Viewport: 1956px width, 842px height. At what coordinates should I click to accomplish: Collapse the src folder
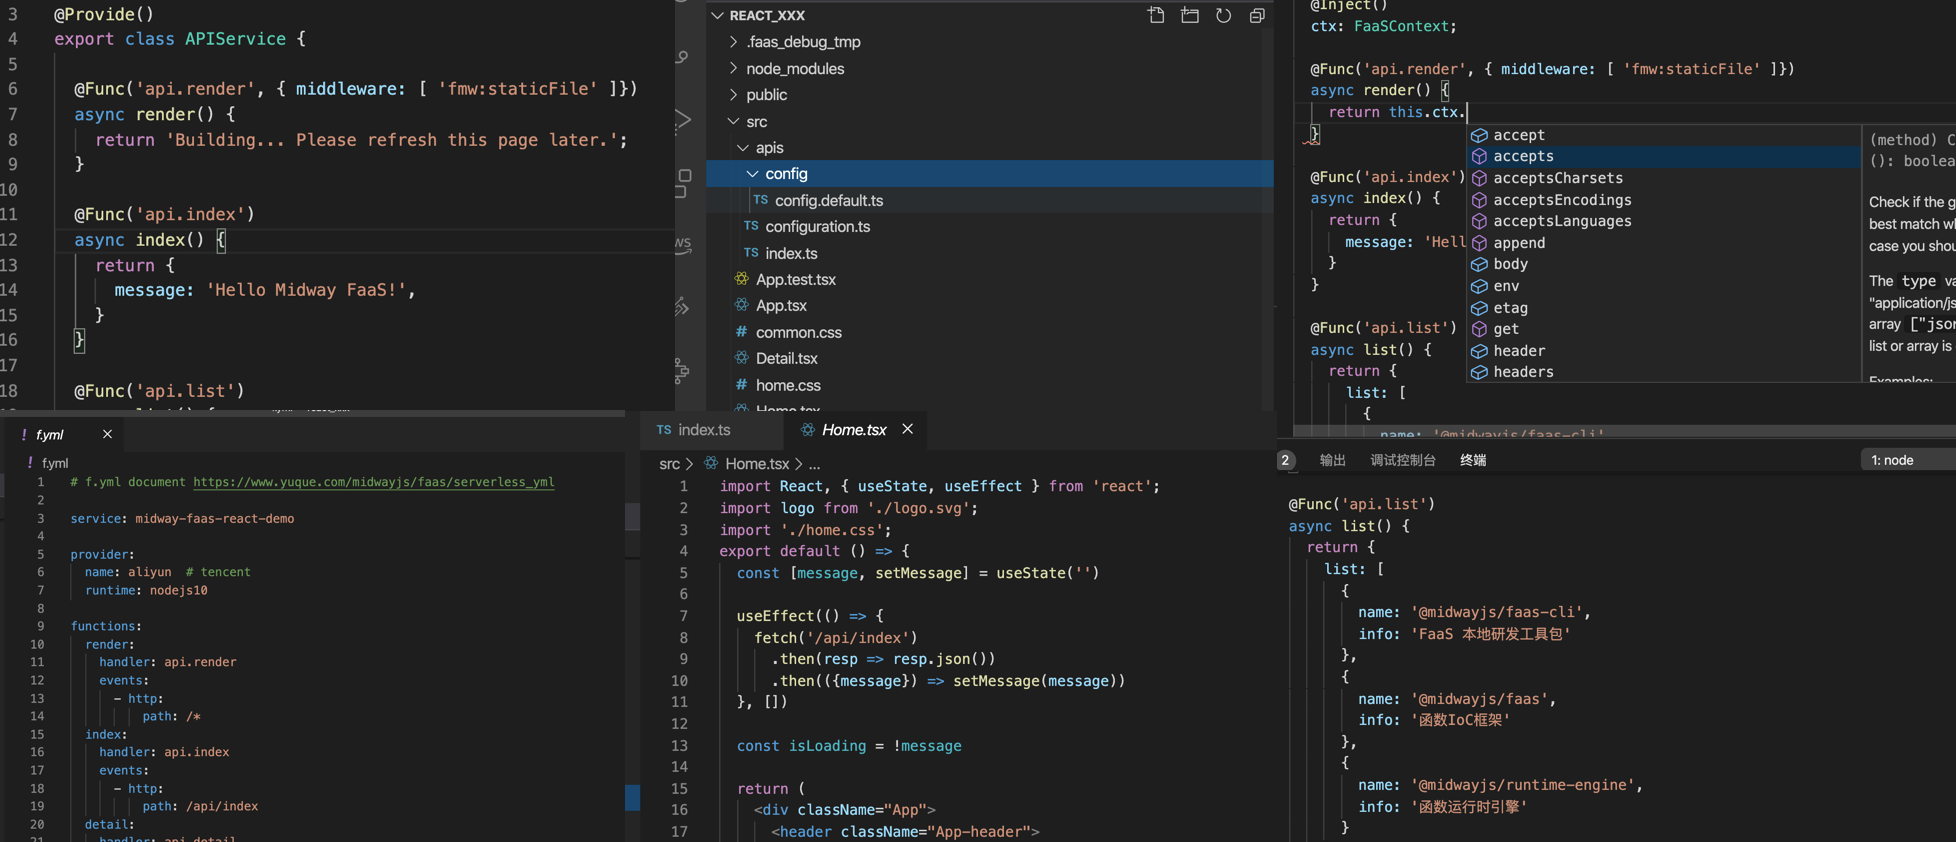point(734,121)
